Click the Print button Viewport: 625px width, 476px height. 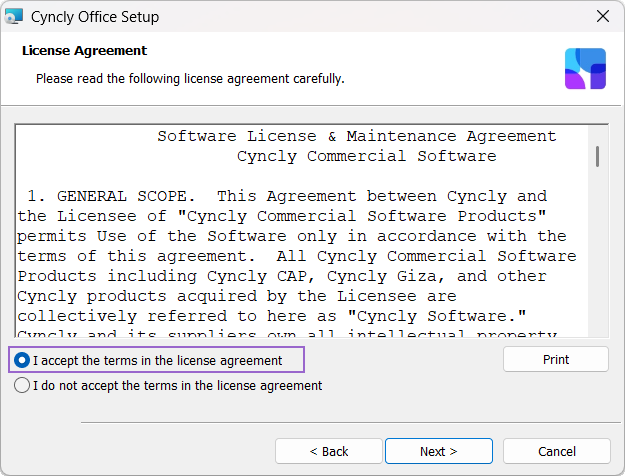(556, 359)
